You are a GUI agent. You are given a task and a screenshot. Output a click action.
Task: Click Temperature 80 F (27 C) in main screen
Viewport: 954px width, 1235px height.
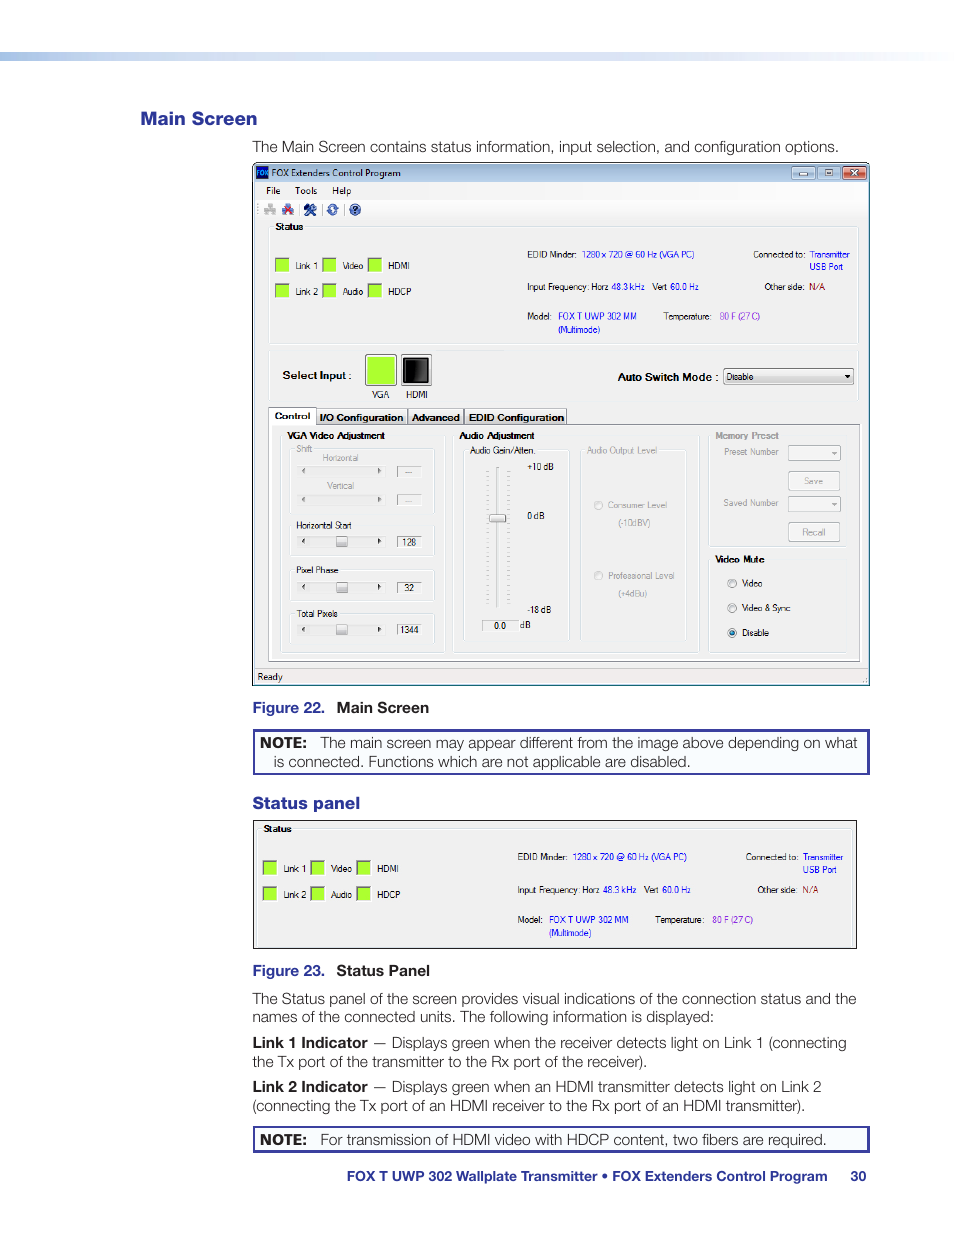coord(740,316)
